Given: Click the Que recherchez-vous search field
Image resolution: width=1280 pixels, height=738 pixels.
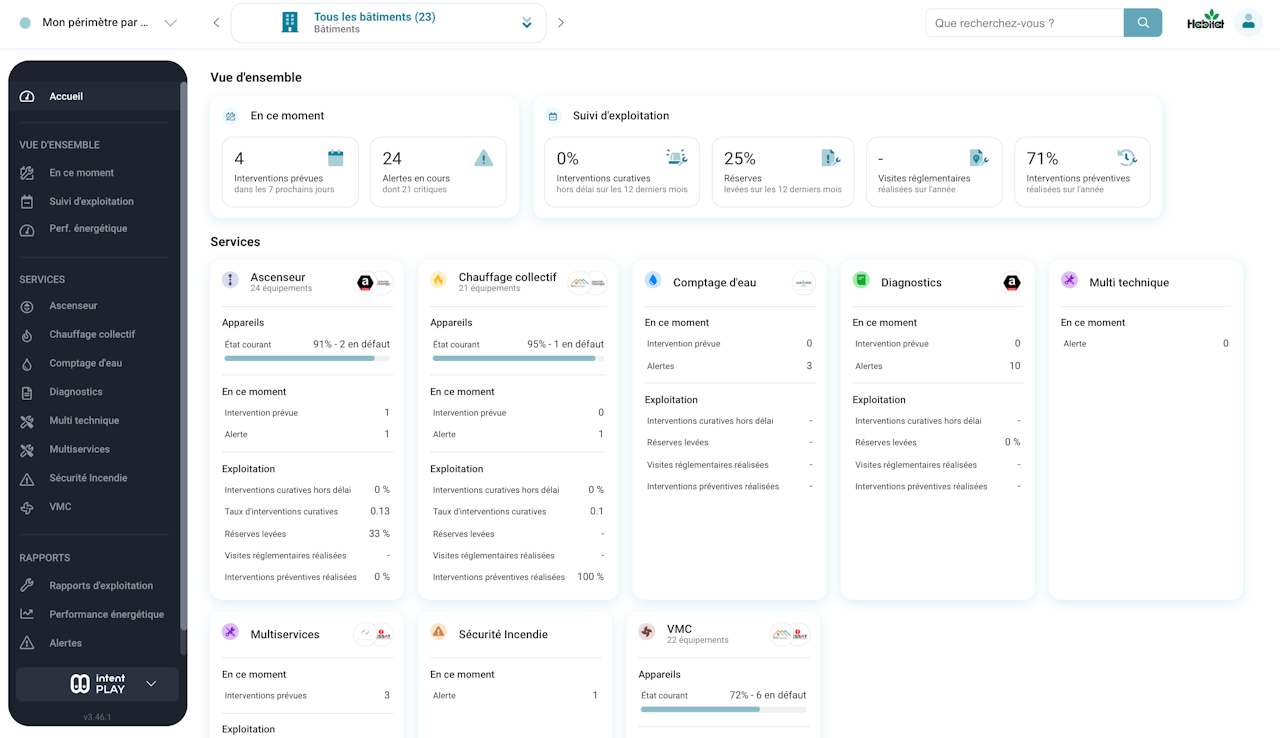Looking at the screenshot, I should (1024, 23).
